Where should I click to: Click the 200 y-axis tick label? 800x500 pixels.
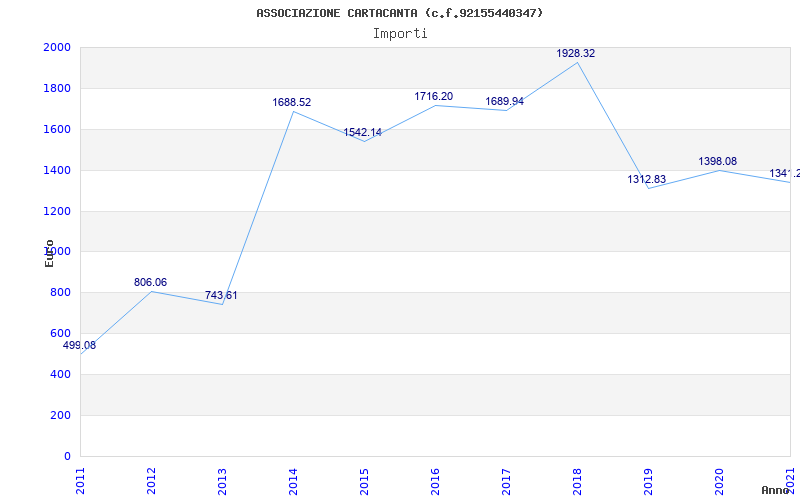pos(61,415)
